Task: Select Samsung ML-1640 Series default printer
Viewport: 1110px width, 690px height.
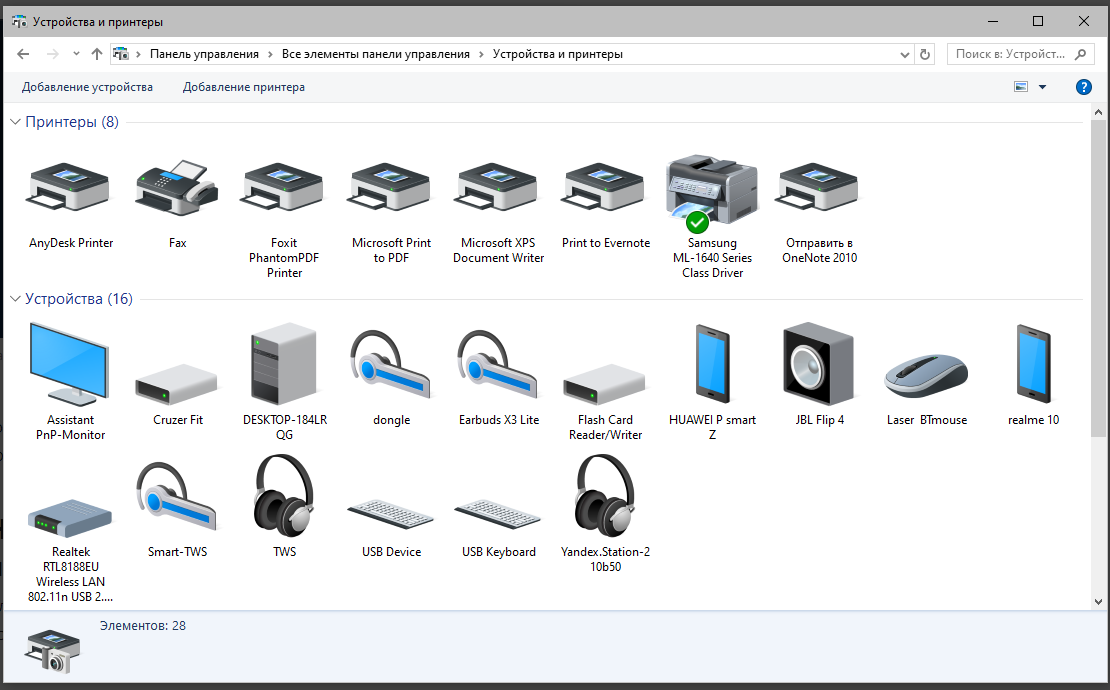Action: [712, 192]
